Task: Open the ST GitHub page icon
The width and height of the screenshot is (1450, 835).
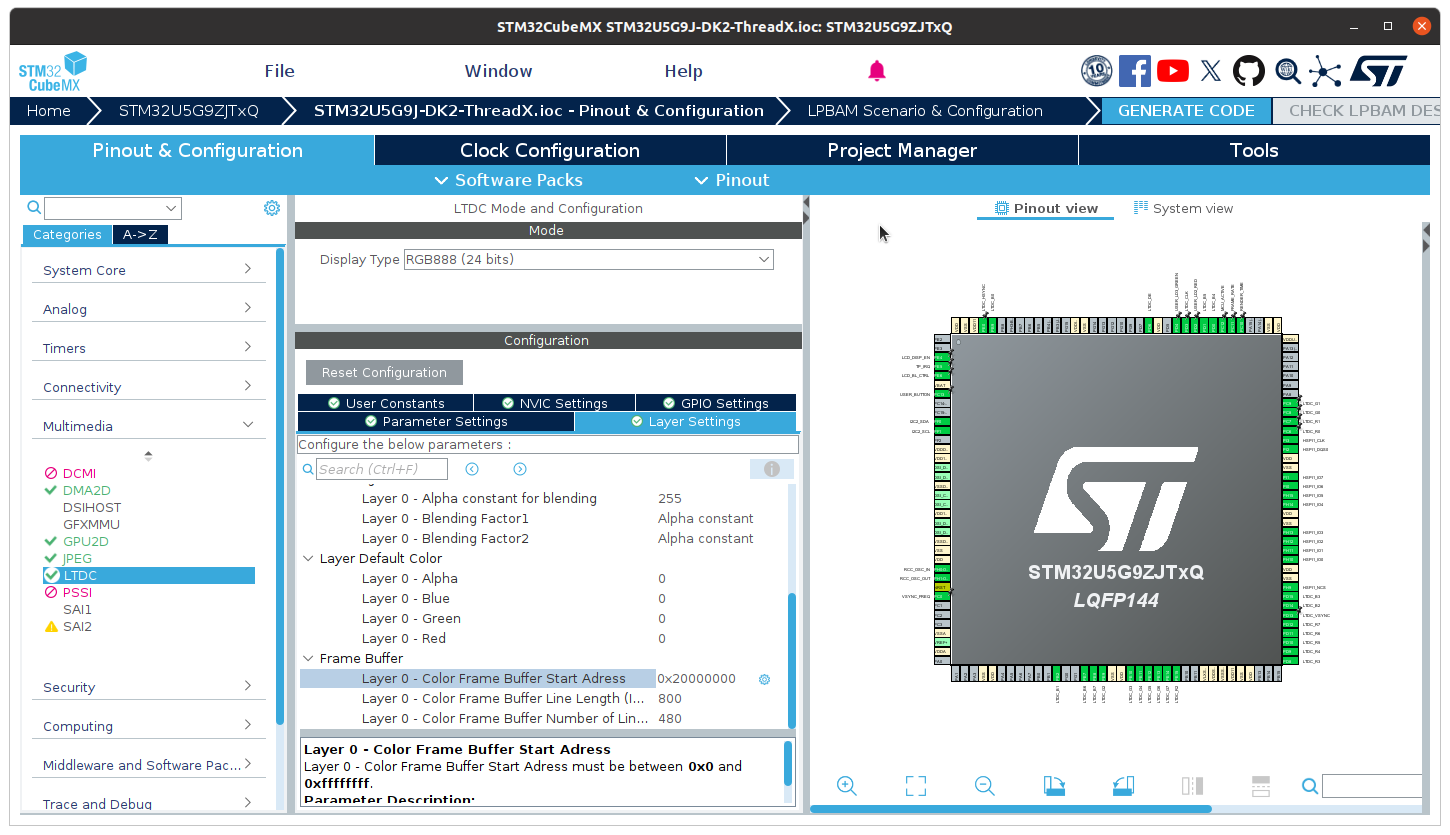Action: tap(1248, 70)
